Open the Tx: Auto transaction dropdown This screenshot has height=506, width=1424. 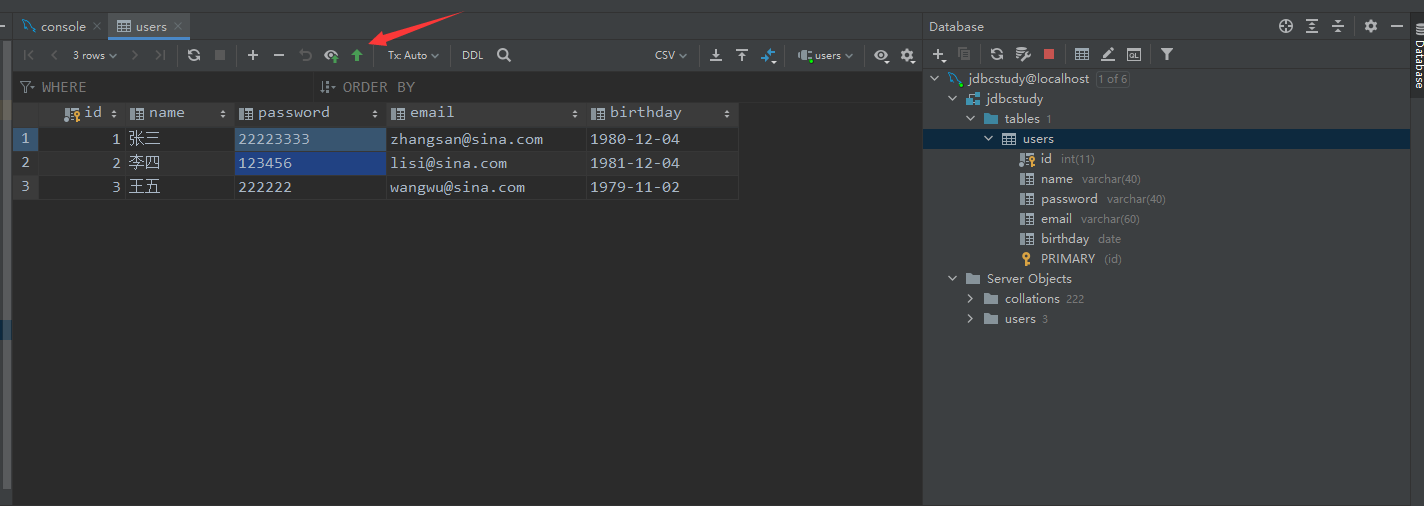pos(413,56)
